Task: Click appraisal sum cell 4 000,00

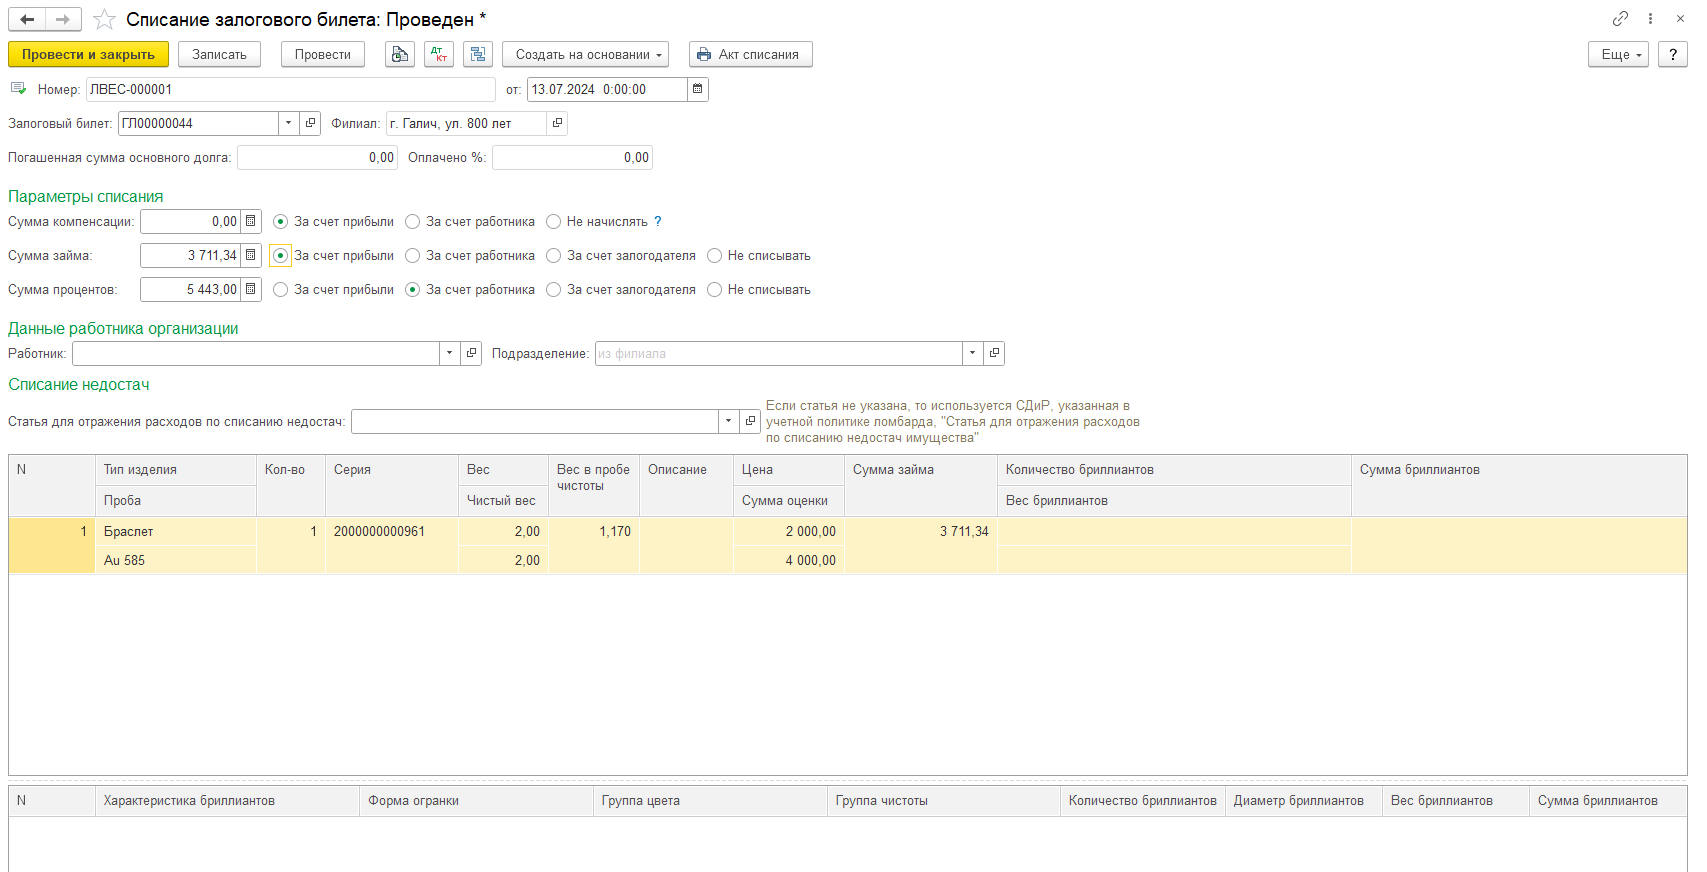Action: pyautogui.click(x=788, y=560)
